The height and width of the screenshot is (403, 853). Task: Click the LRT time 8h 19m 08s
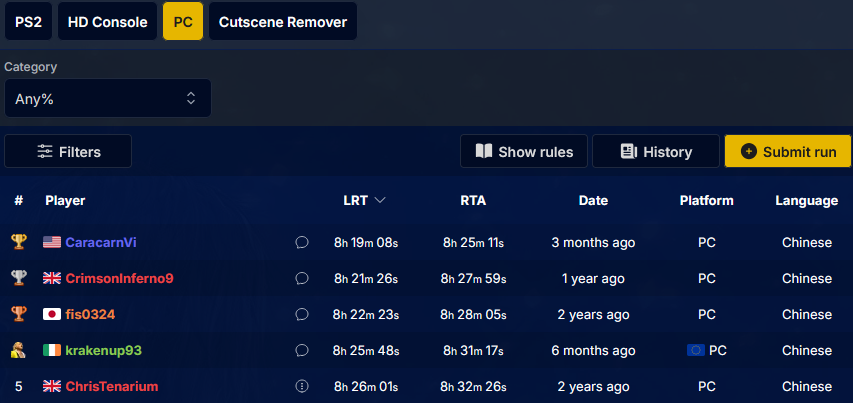pyautogui.click(x=366, y=243)
